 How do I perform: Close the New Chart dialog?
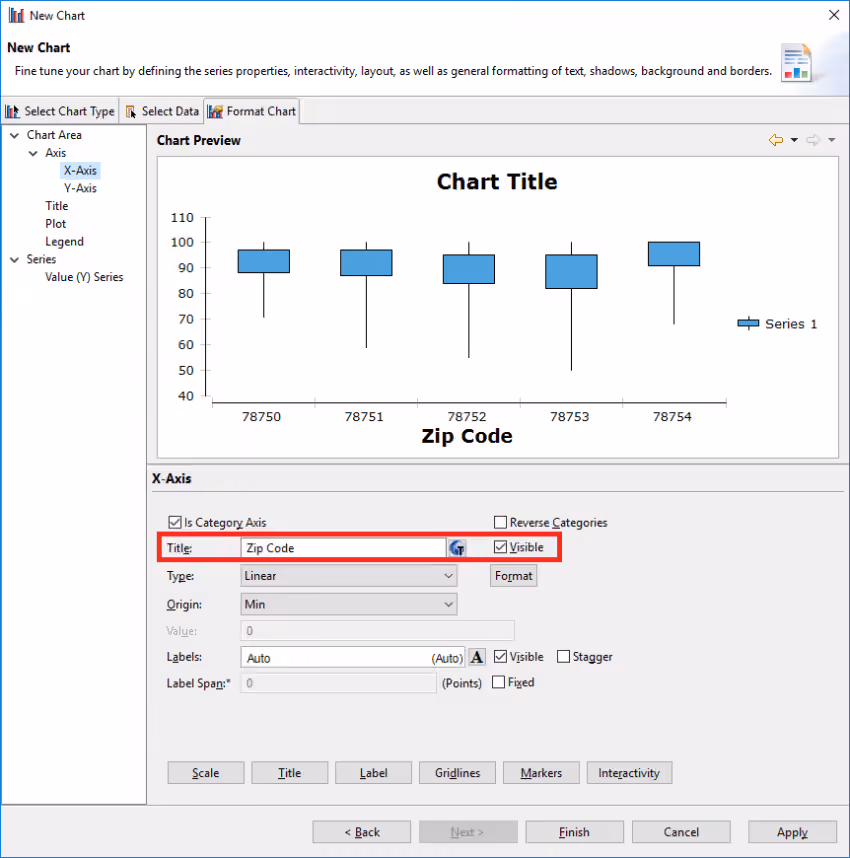tap(834, 15)
